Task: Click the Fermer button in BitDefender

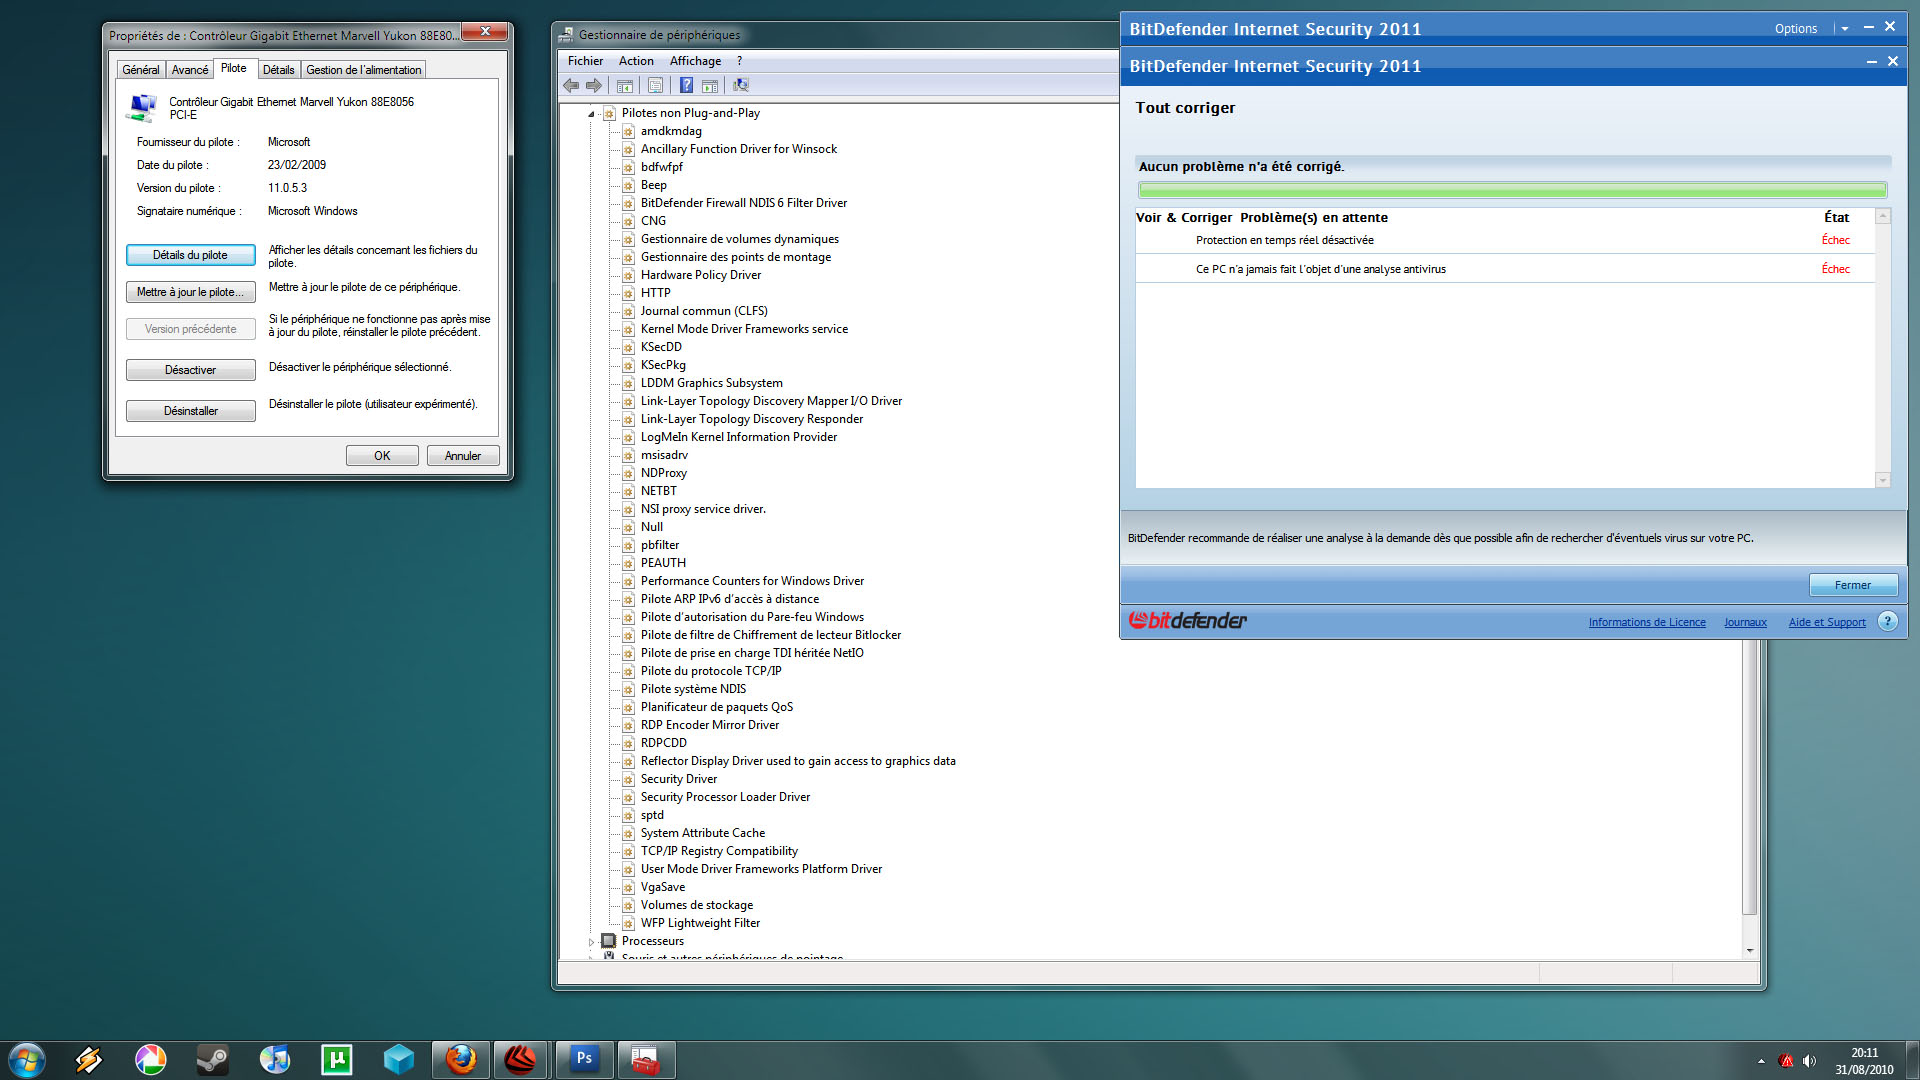Action: click(1852, 585)
